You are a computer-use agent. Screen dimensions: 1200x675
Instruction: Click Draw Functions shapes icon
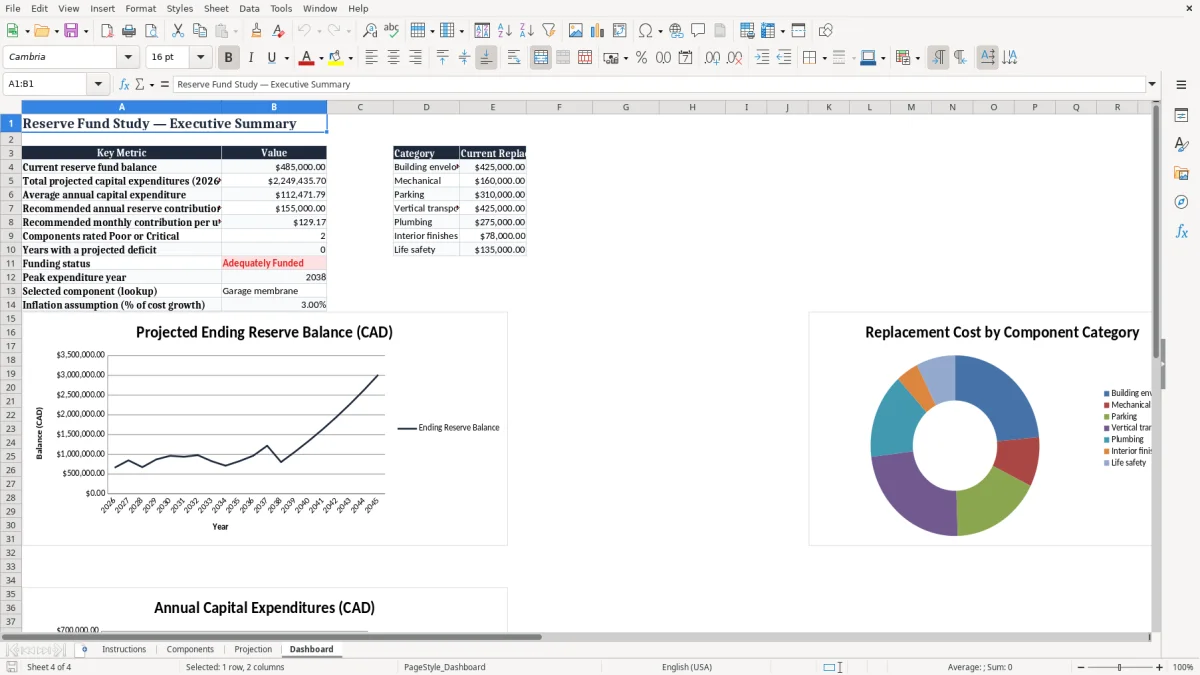click(x=825, y=31)
